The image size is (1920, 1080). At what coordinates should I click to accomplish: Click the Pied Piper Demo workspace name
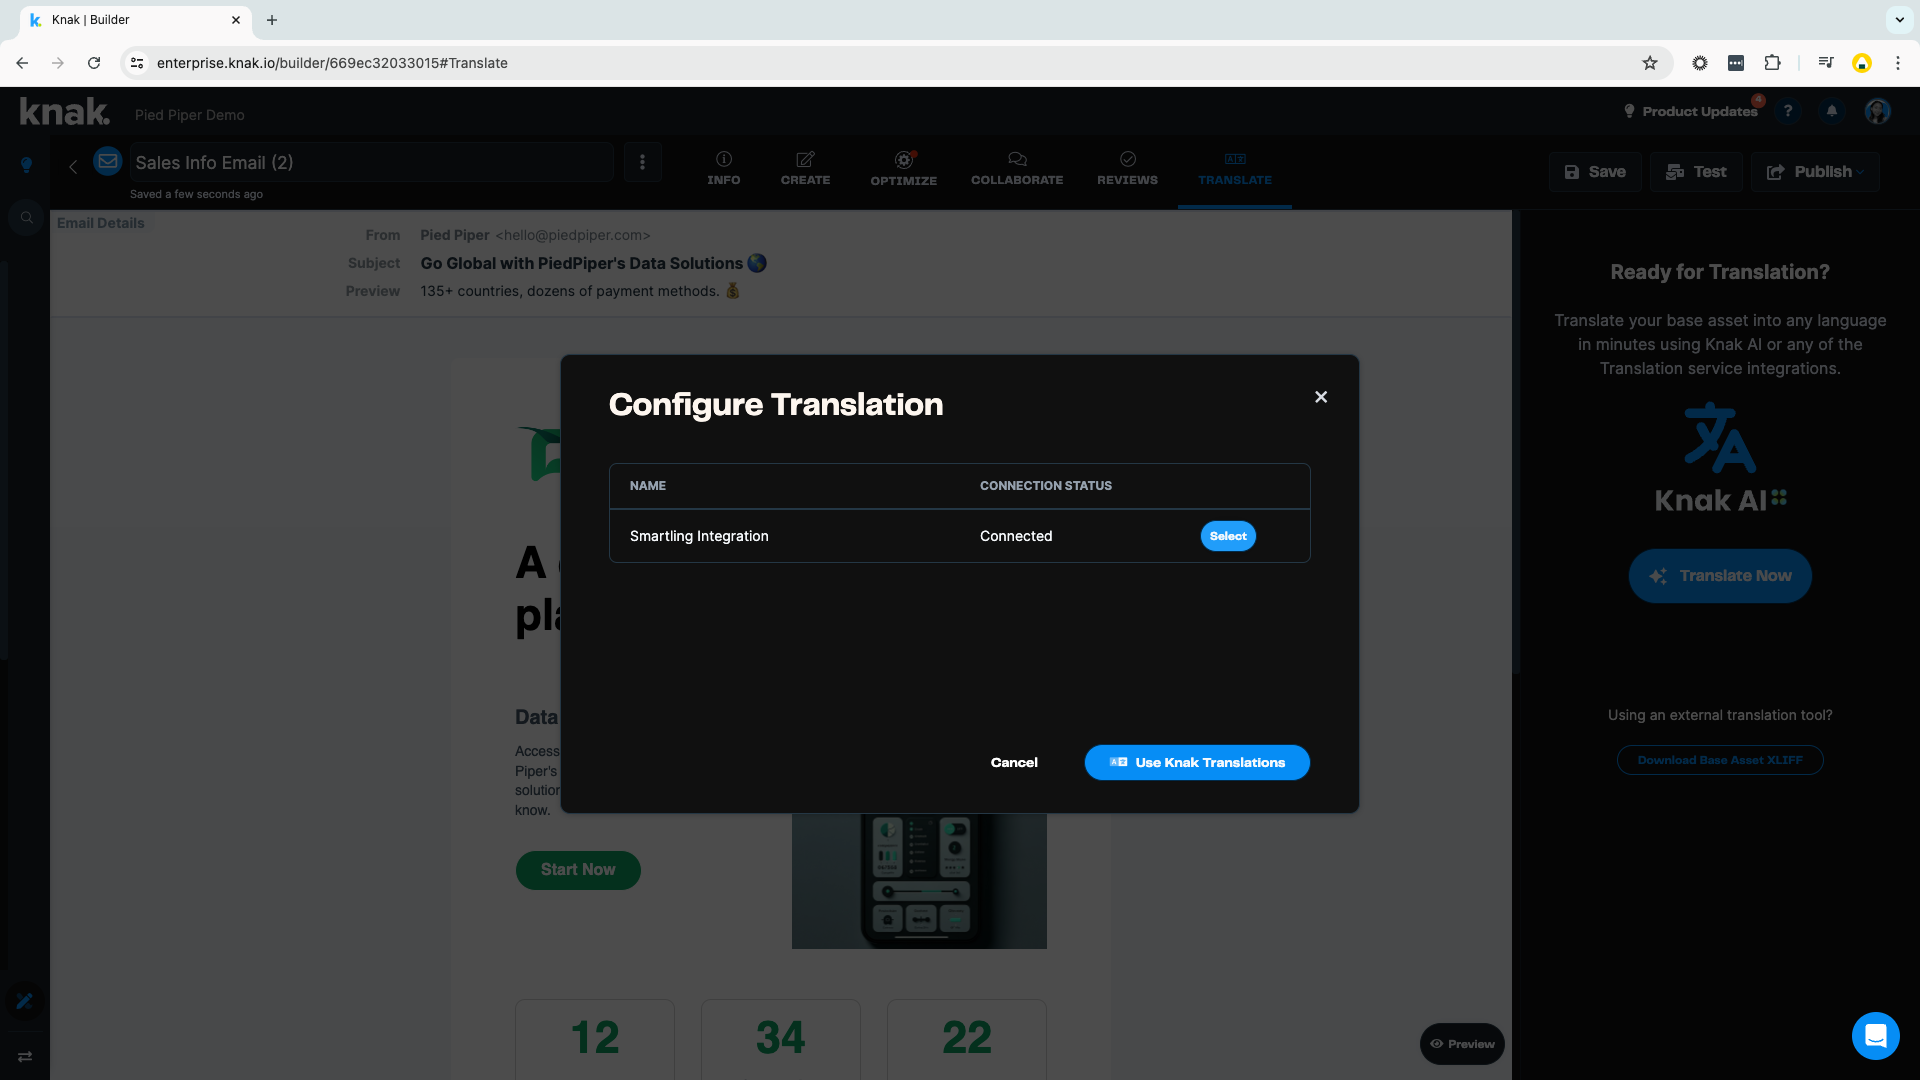pyautogui.click(x=190, y=115)
